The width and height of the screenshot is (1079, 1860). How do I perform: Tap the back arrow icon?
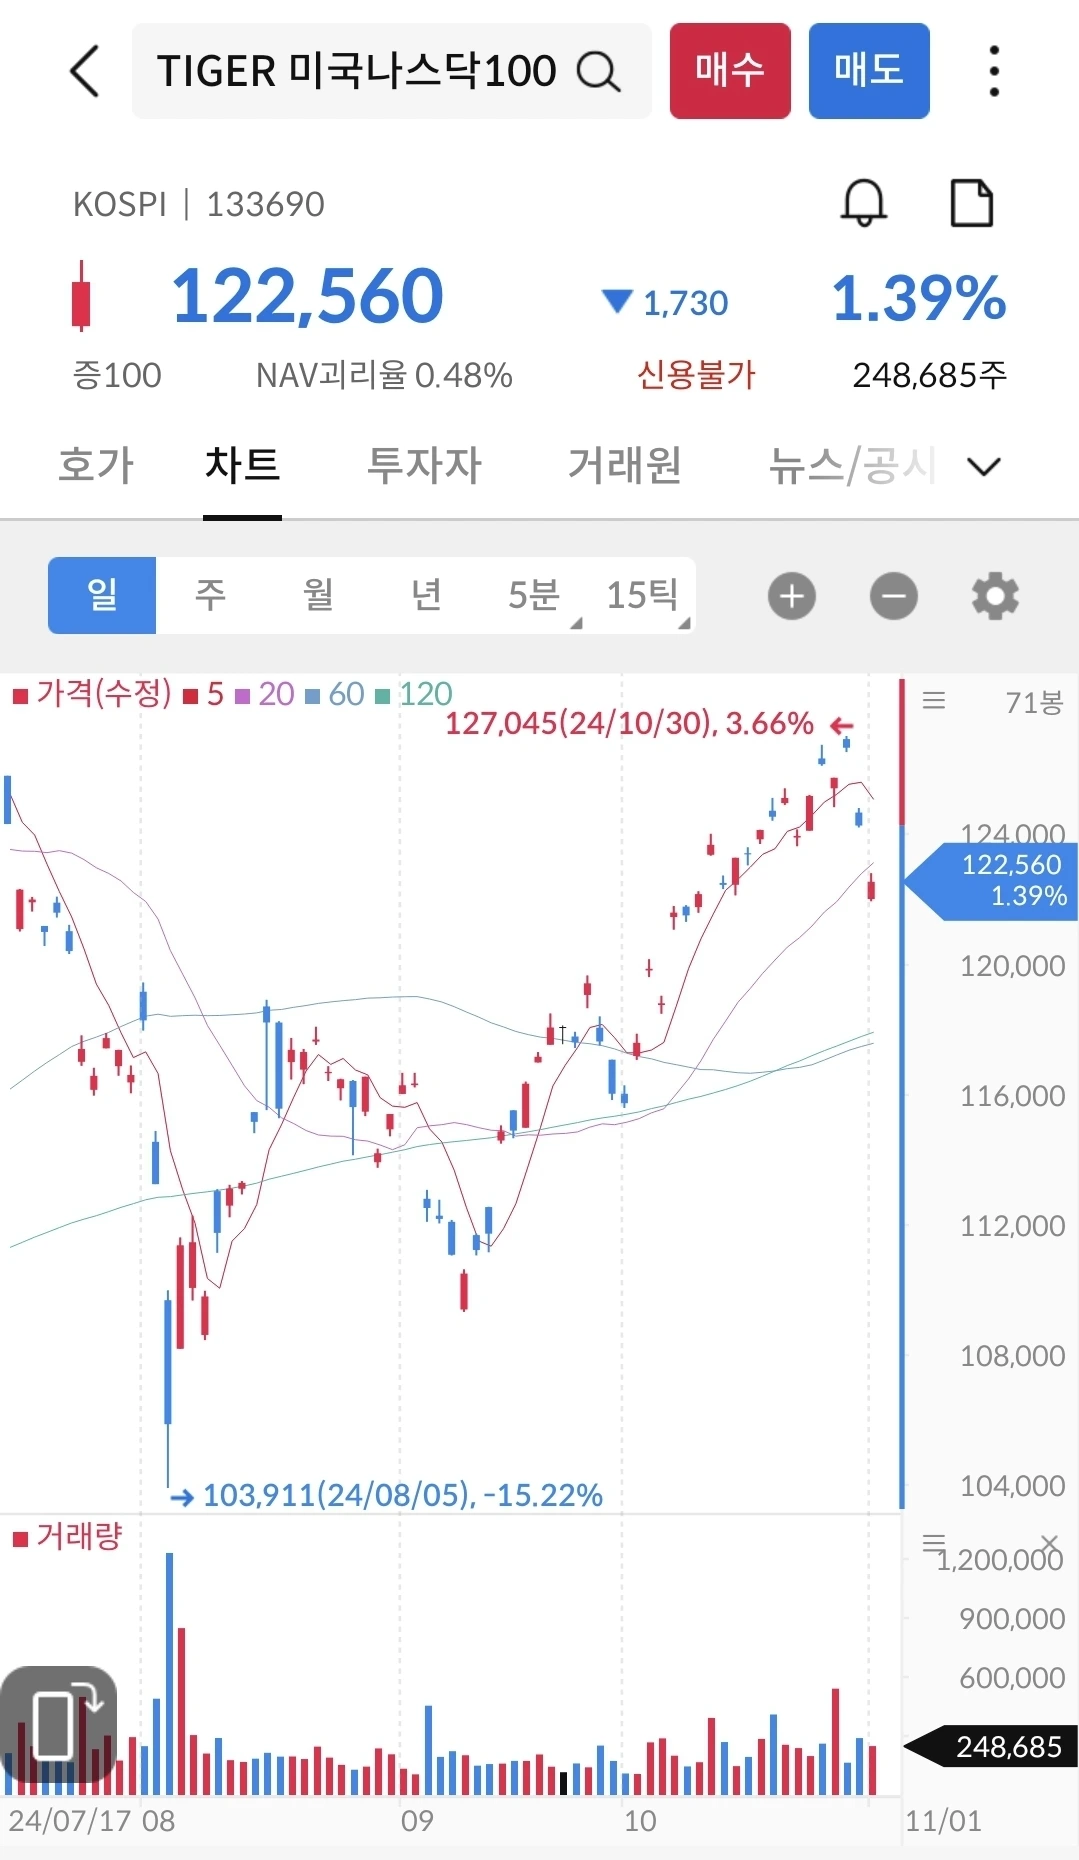tap(85, 71)
